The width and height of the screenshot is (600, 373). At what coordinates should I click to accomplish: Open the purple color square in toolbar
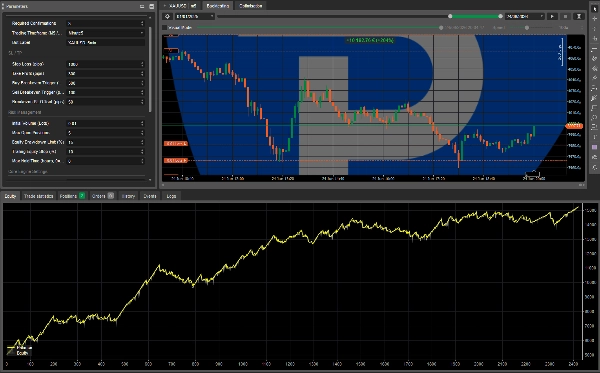tap(594, 147)
